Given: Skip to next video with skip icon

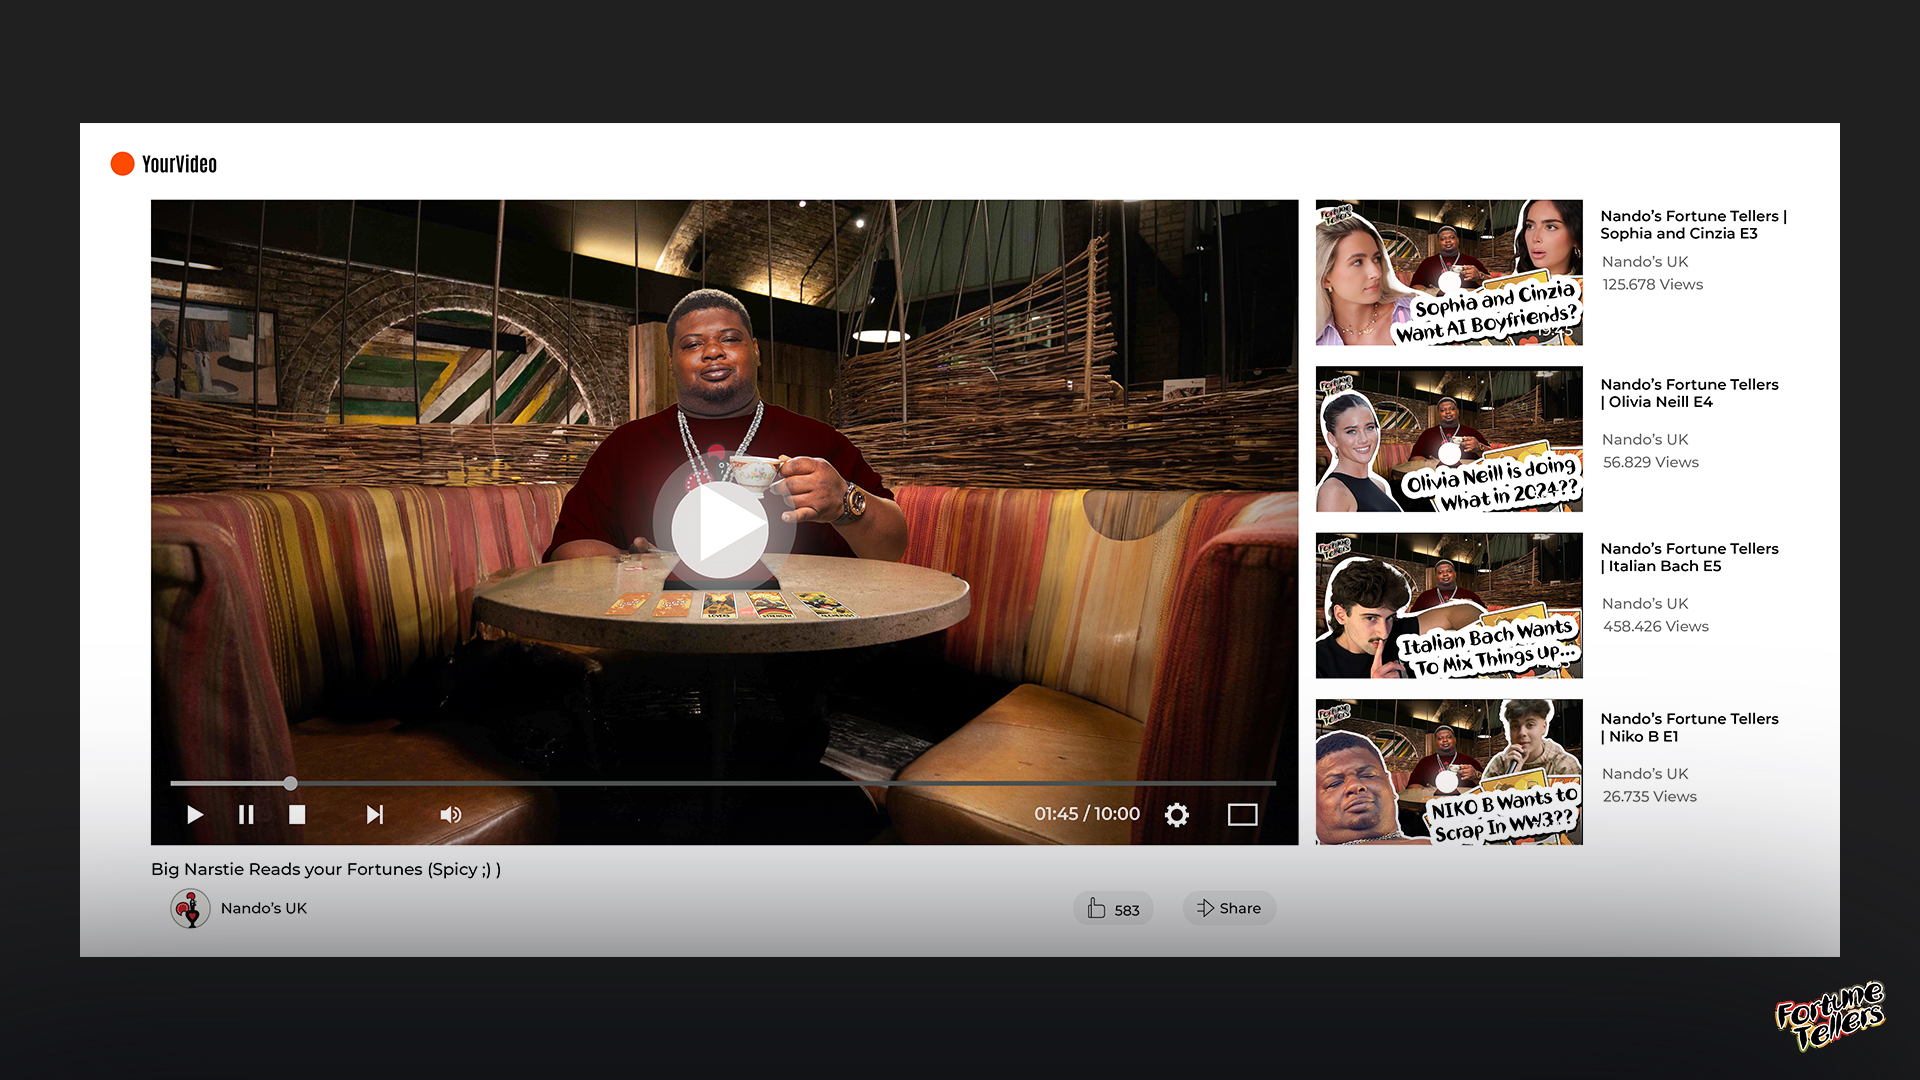Looking at the screenshot, I should pos(375,815).
